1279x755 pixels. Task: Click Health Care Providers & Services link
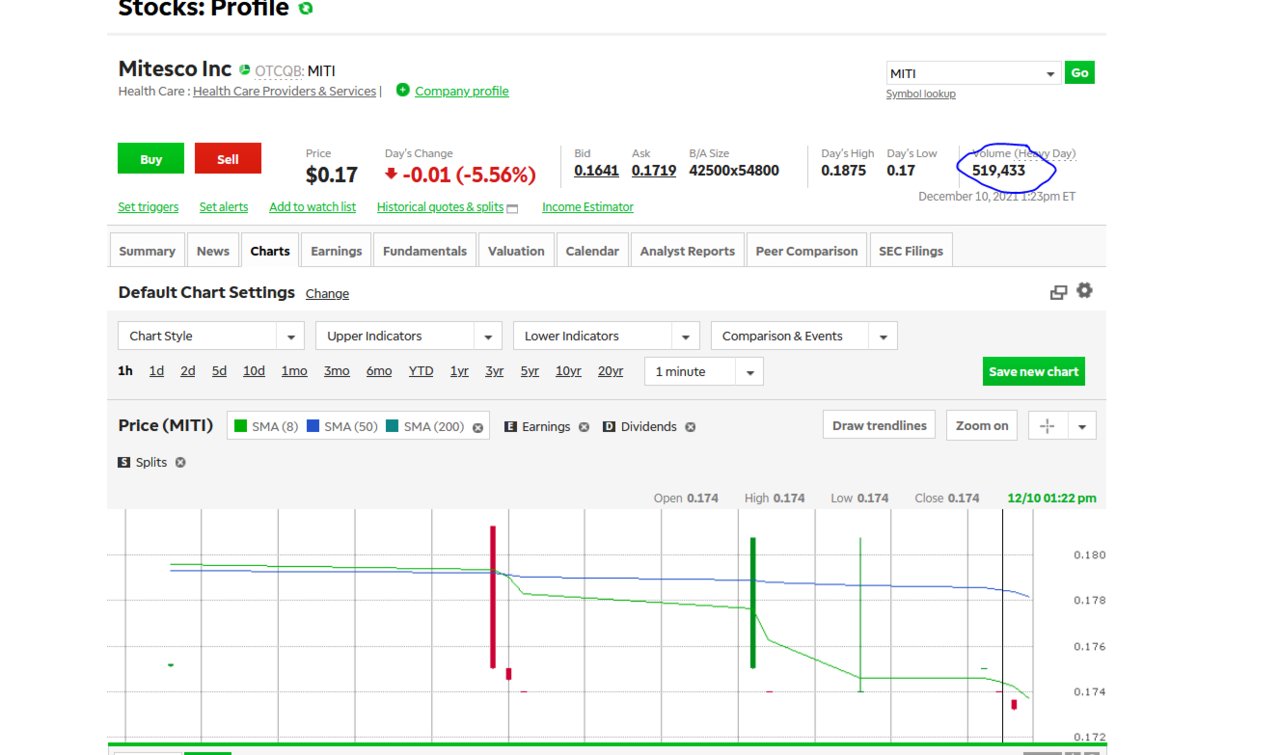(x=285, y=91)
